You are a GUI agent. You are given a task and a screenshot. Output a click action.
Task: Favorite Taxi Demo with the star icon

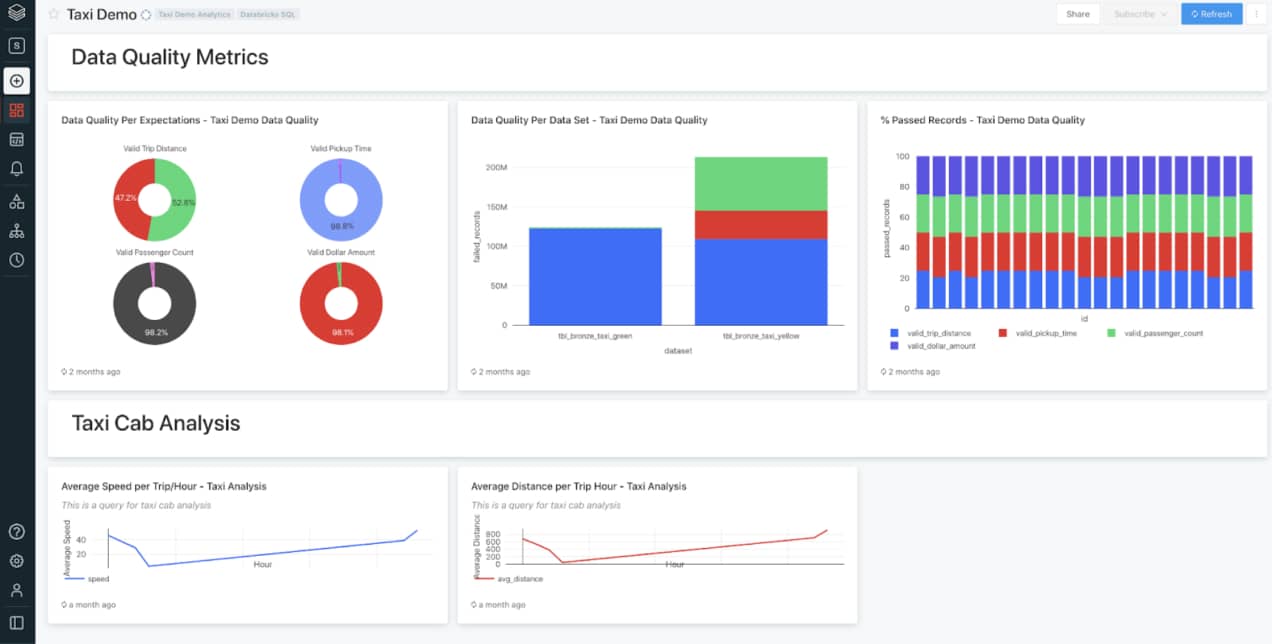(54, 15)
